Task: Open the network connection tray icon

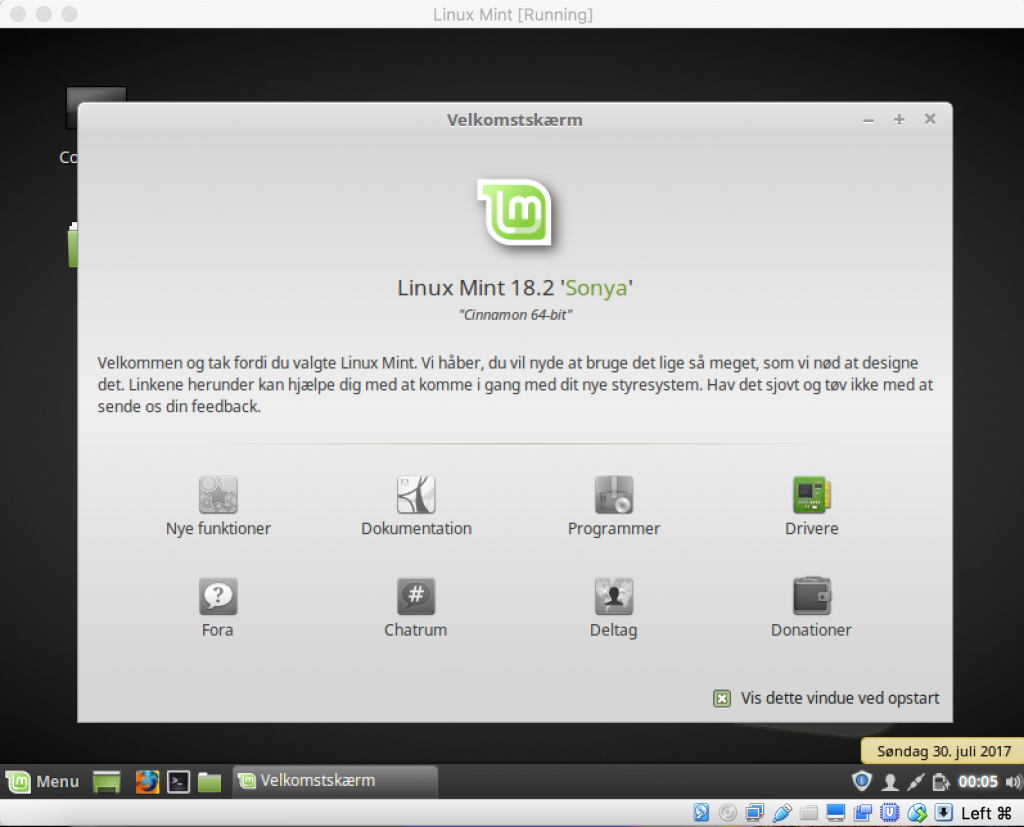Action: click(915, 781)
